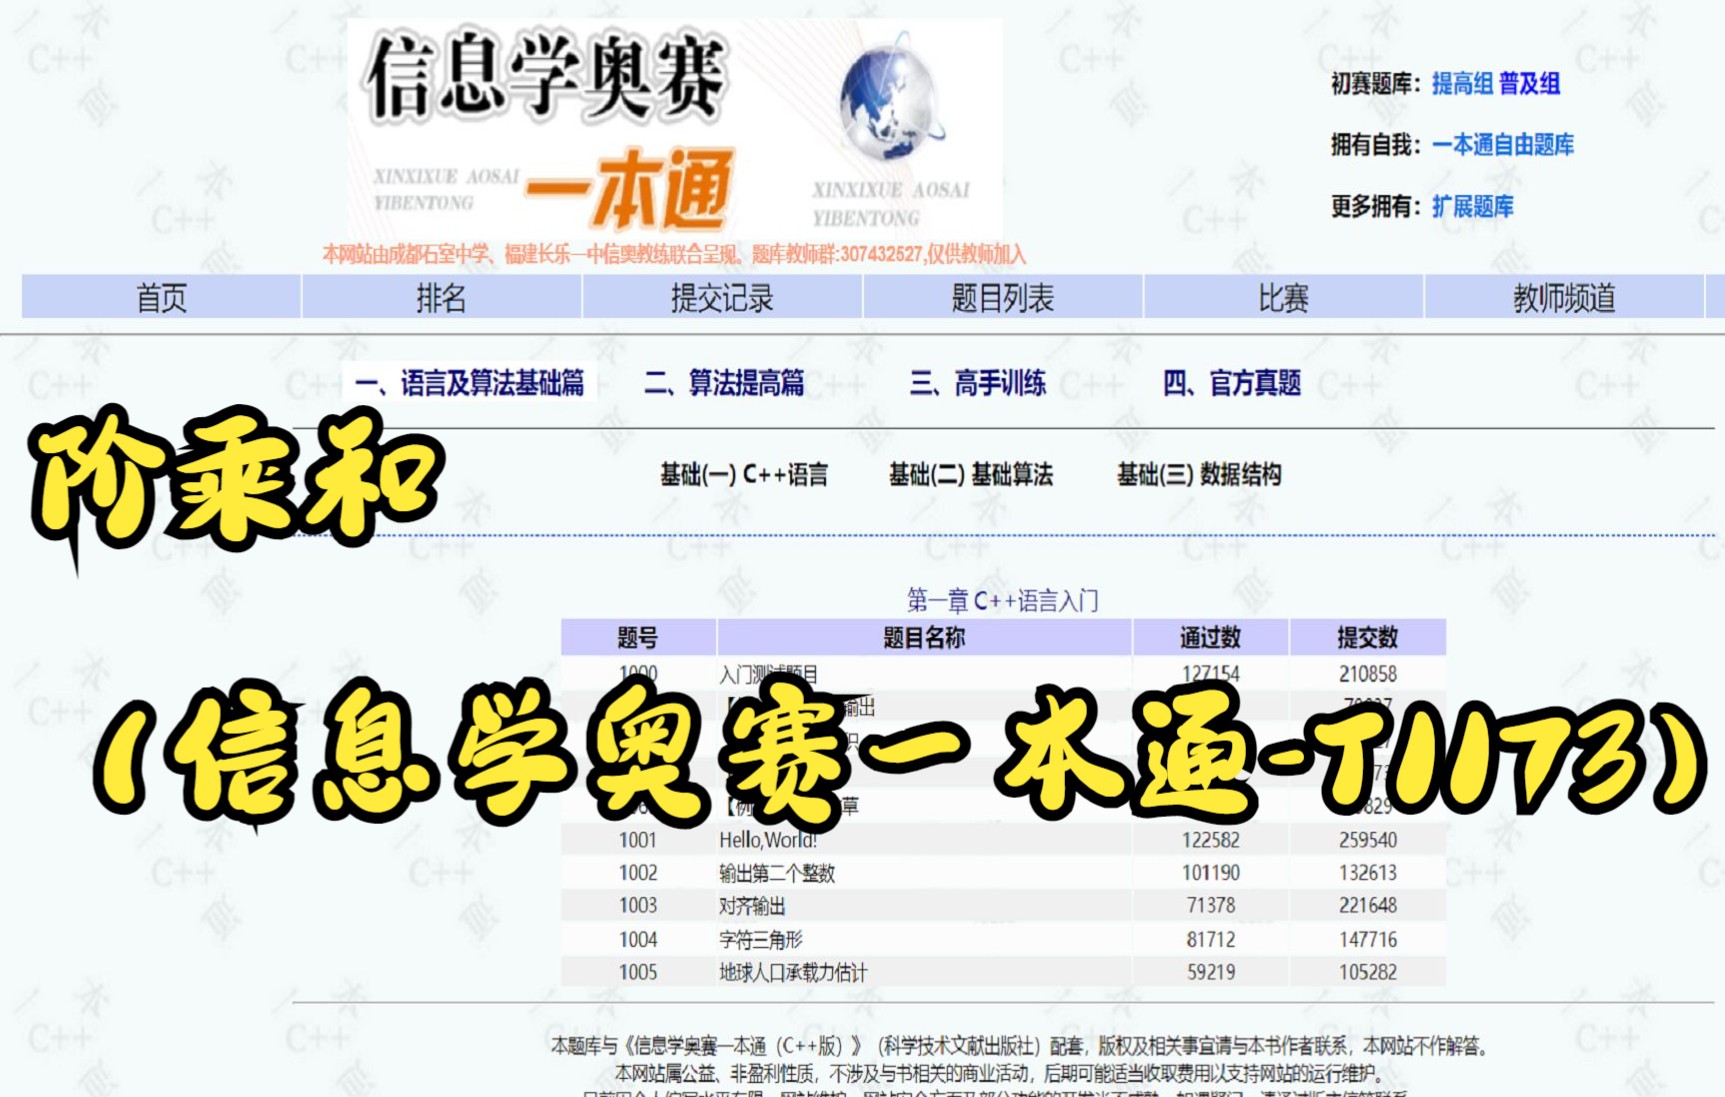Click the 信息学奥赛一本通 site banner logo
The width and height of the screenshot is (1725, 1097).
click(x=675, y=130)
